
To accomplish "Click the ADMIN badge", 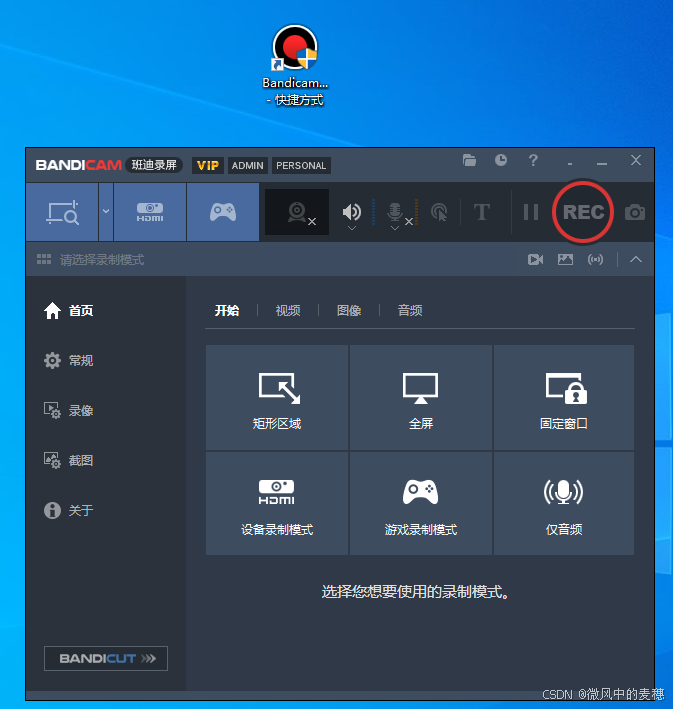I will [x=247, y=165].
